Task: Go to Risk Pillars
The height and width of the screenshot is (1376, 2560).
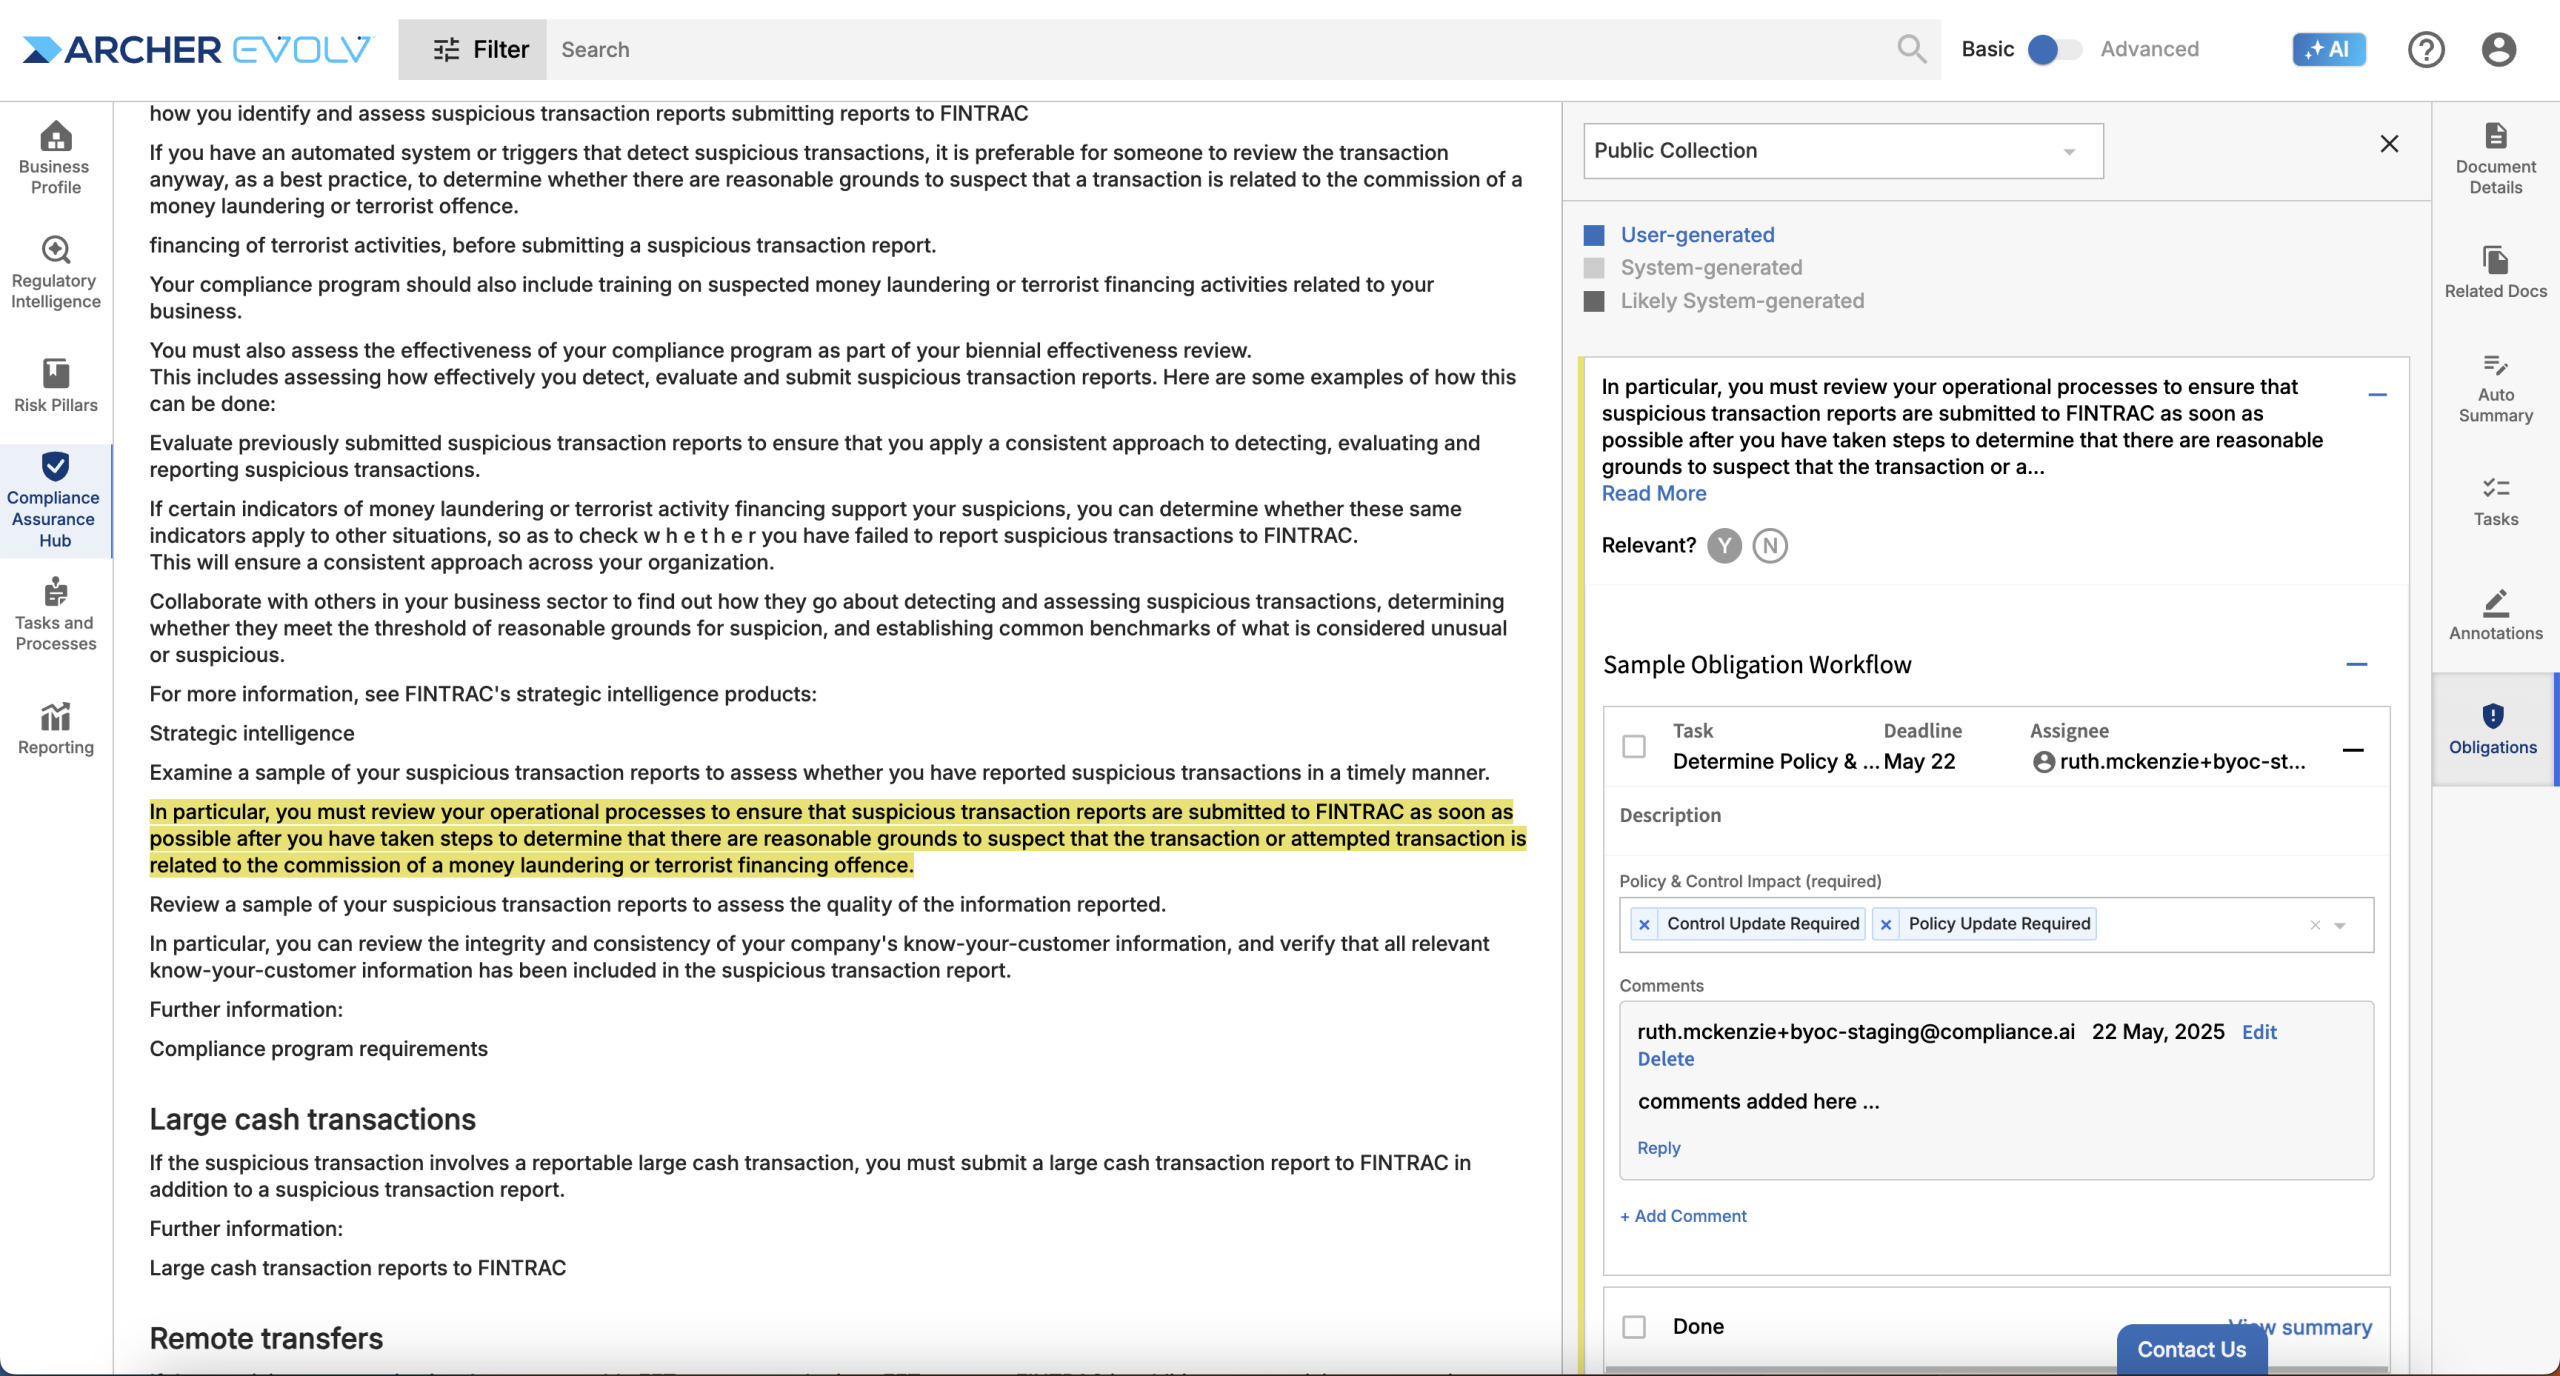Action: click(55, 386)
